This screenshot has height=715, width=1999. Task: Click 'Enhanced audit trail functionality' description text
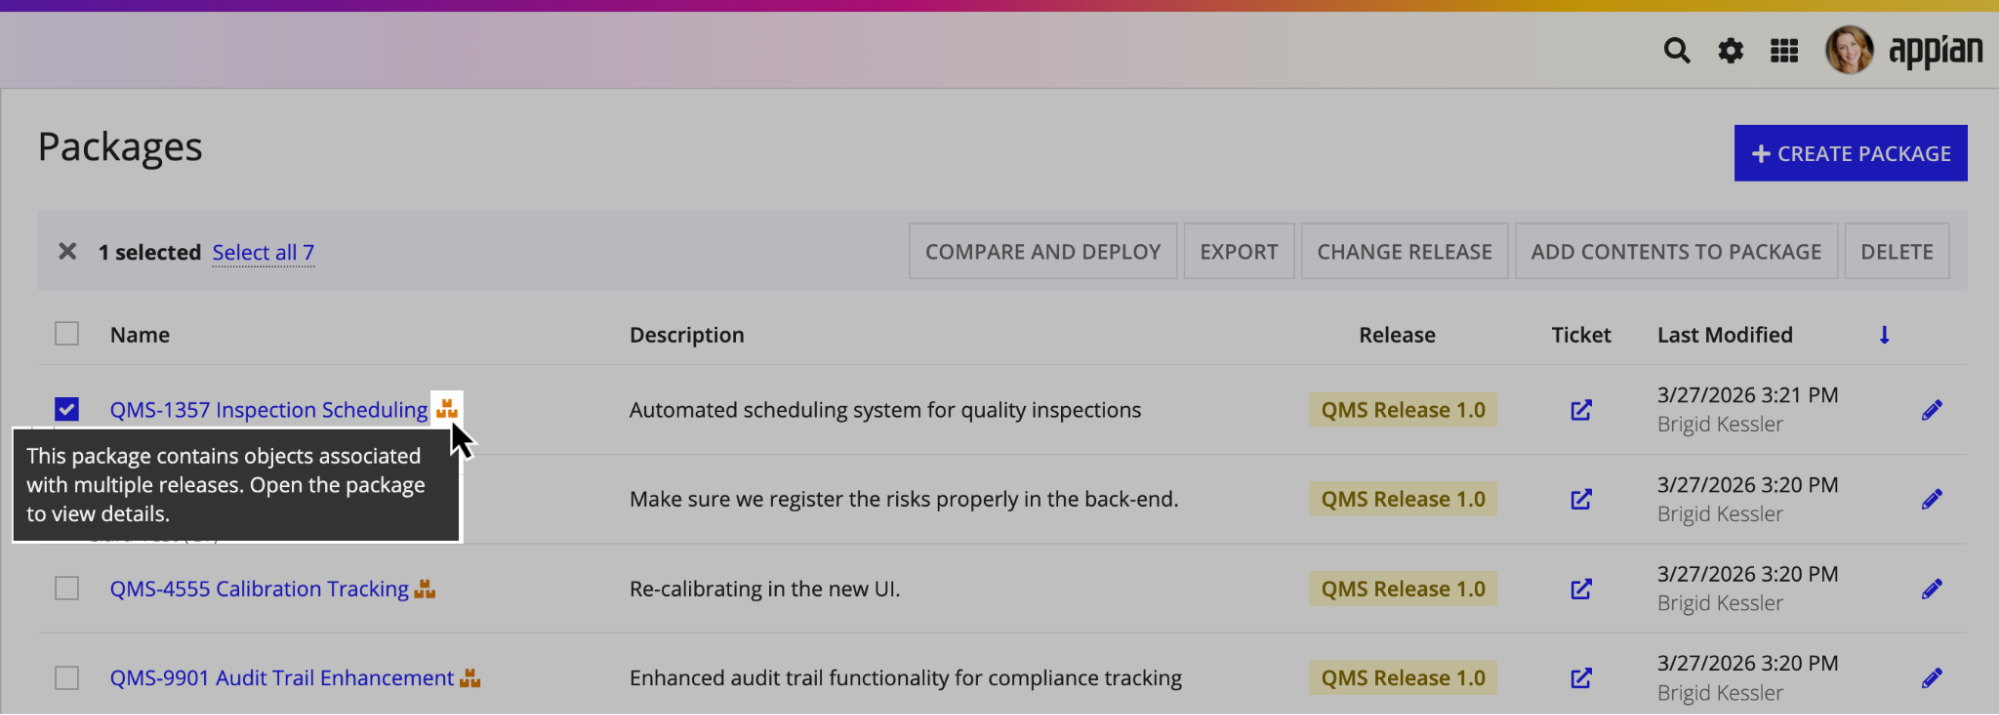[906, 678]
